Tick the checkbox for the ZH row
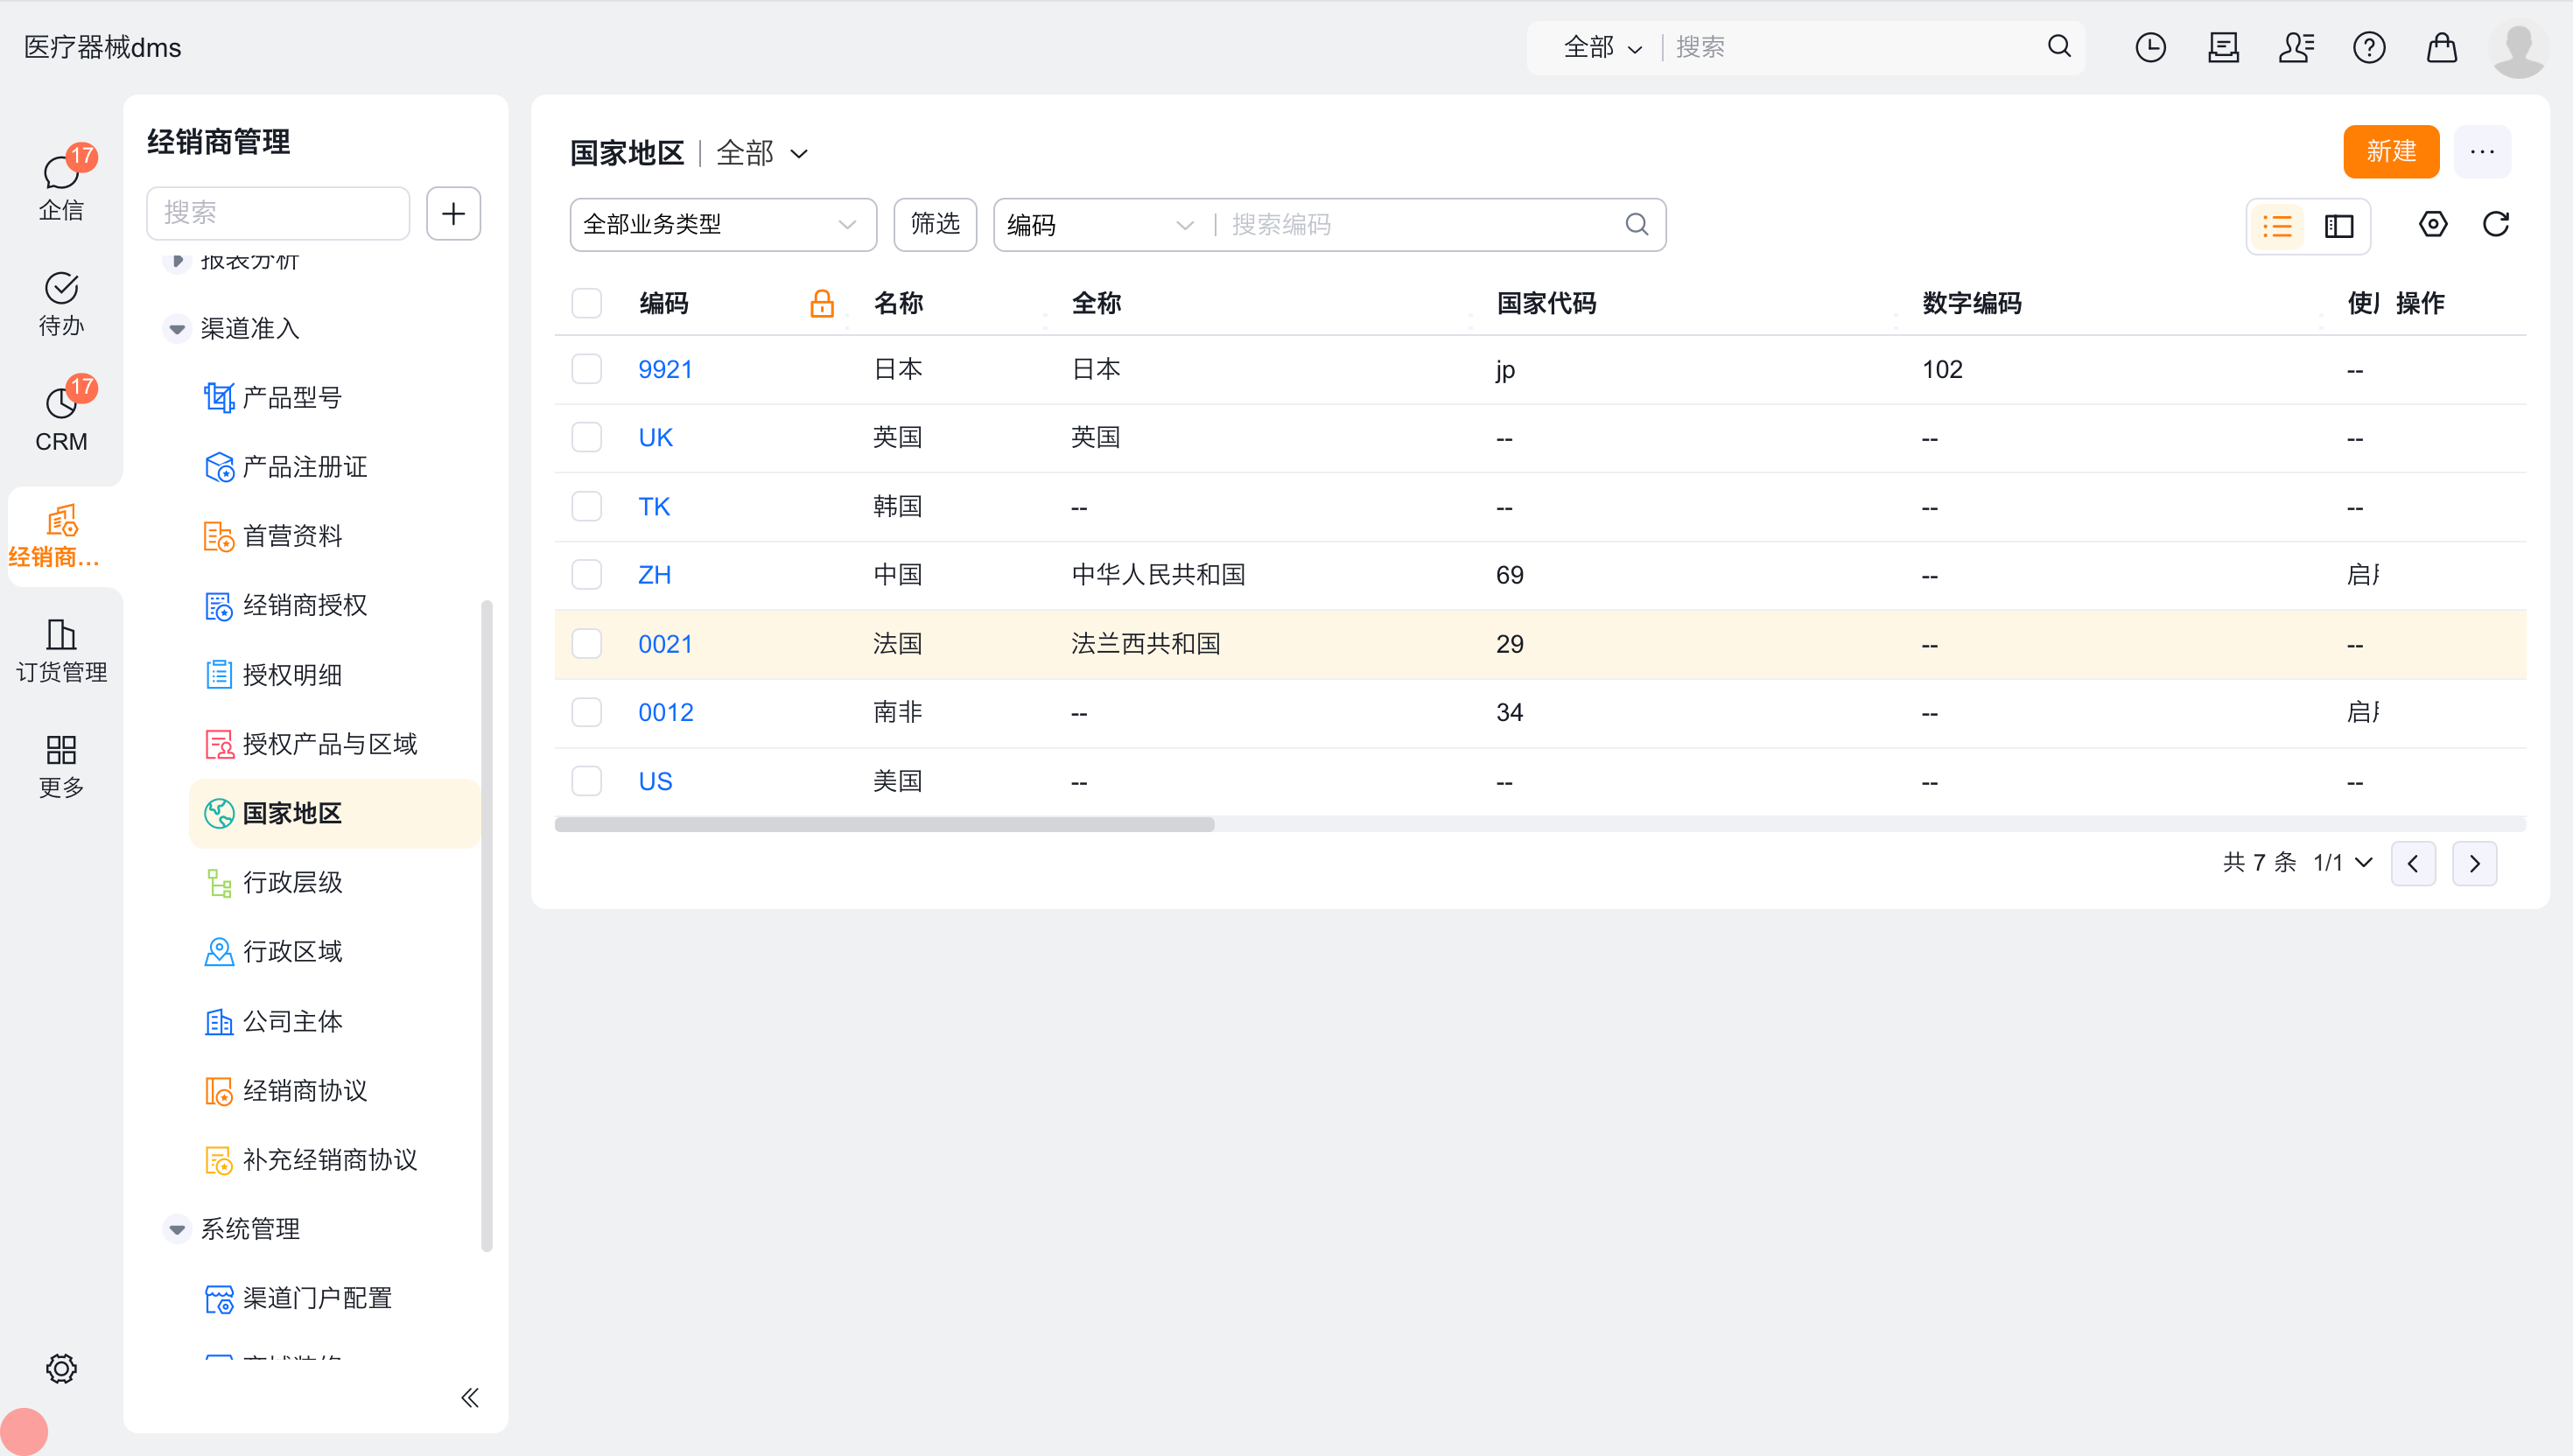 586,575
